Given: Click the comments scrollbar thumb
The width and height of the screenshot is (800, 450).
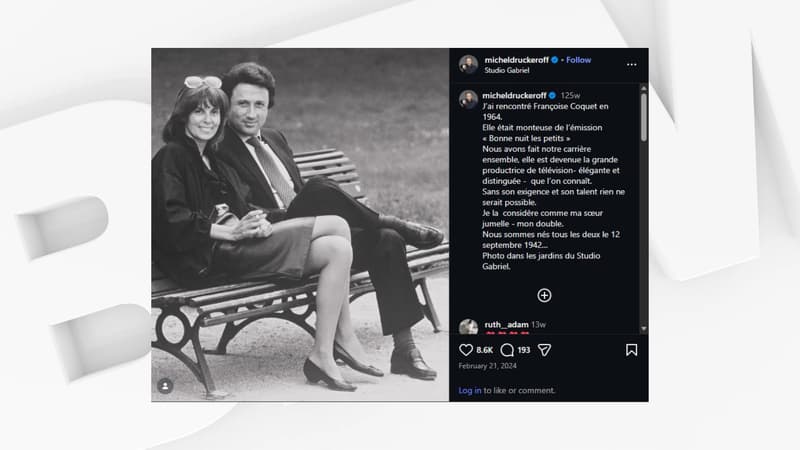Looking at the screenshot, I should 643,117.
